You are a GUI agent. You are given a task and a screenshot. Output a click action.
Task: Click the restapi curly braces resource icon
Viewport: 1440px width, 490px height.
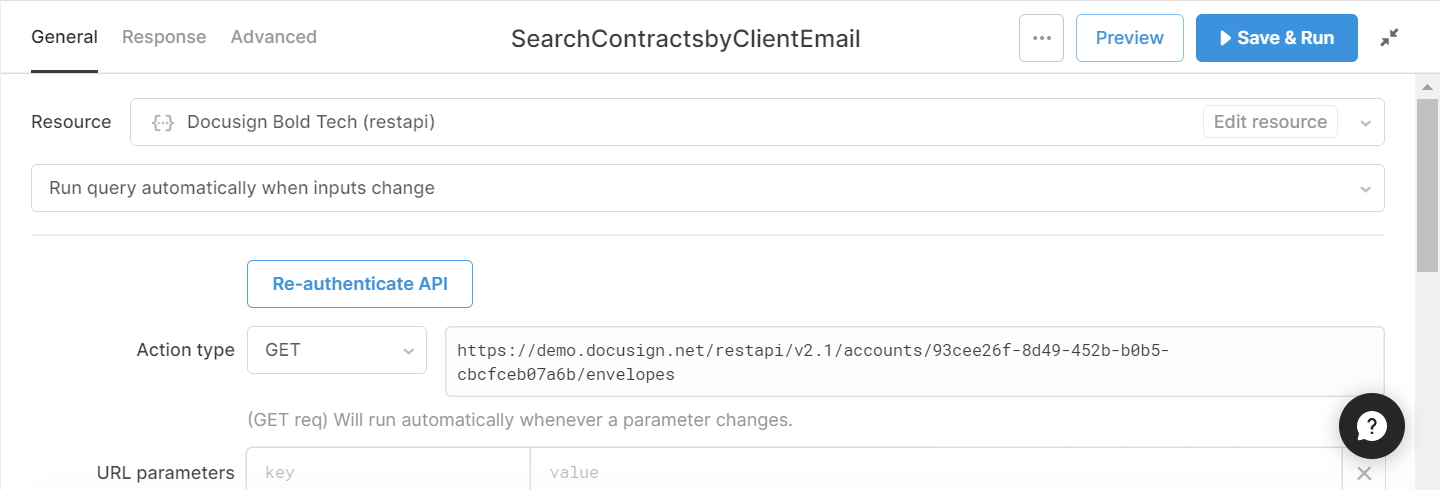[163, 122]
